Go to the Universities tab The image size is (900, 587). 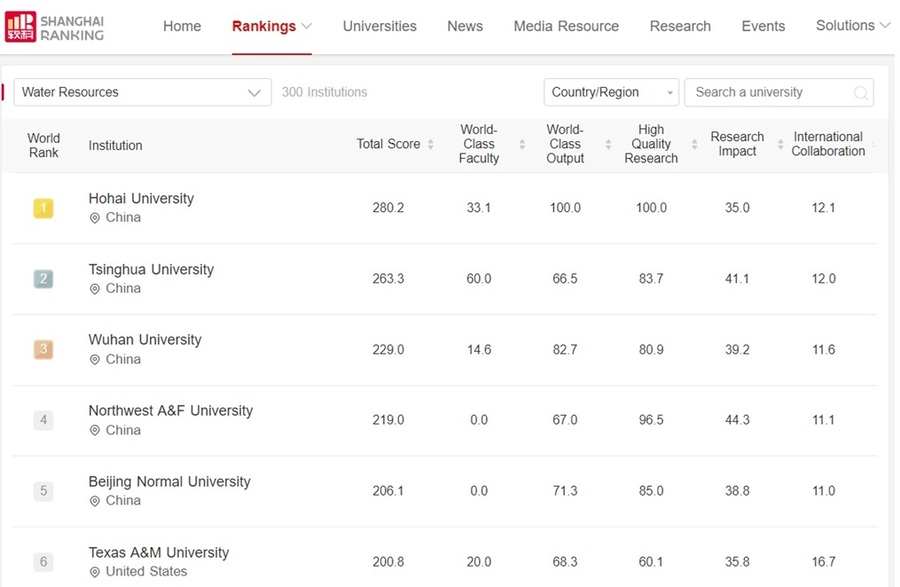click(x=379, y=26)
